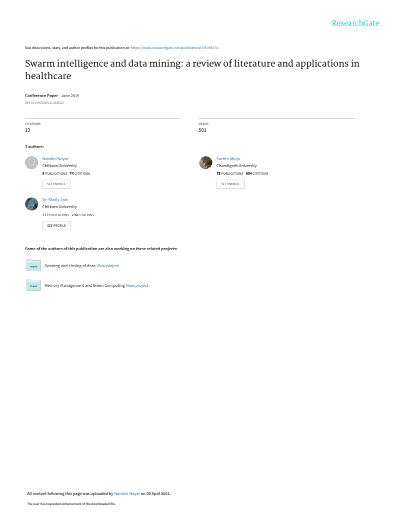This screenshot has height=512, width=396.
Task: Click the Memory Management project's folder icon
Action: click(x=33, y=285)
